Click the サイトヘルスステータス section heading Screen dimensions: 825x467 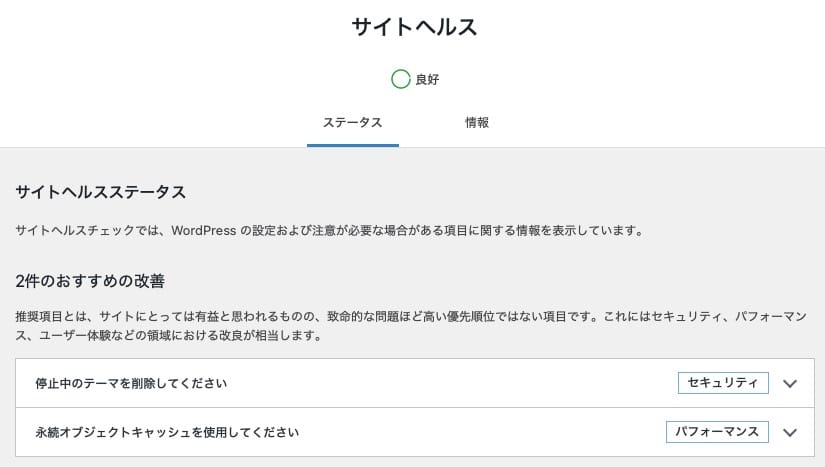101,192
